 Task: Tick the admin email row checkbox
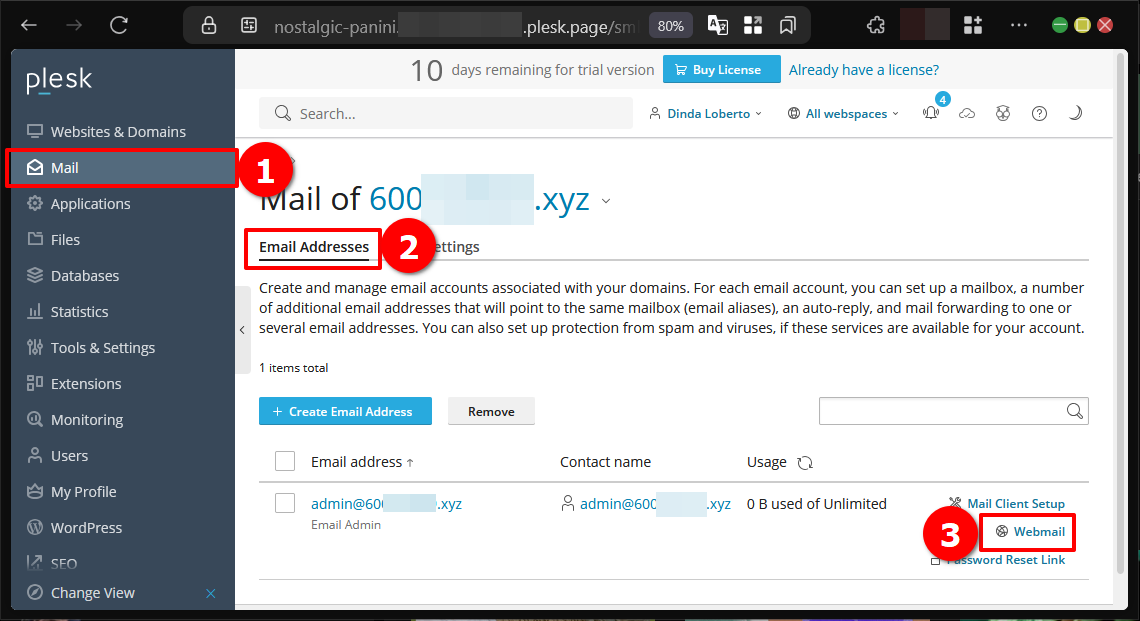tap(285, 503)
